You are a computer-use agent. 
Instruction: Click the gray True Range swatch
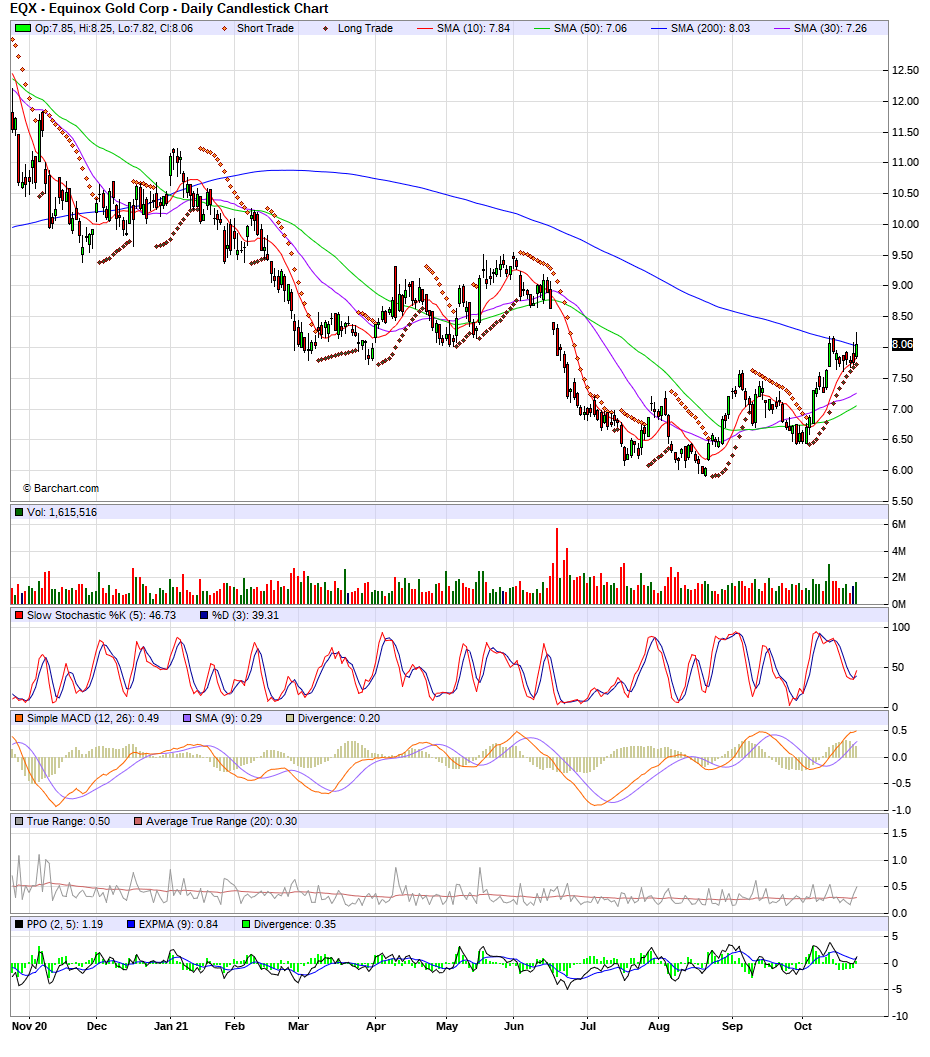point(19,821)
